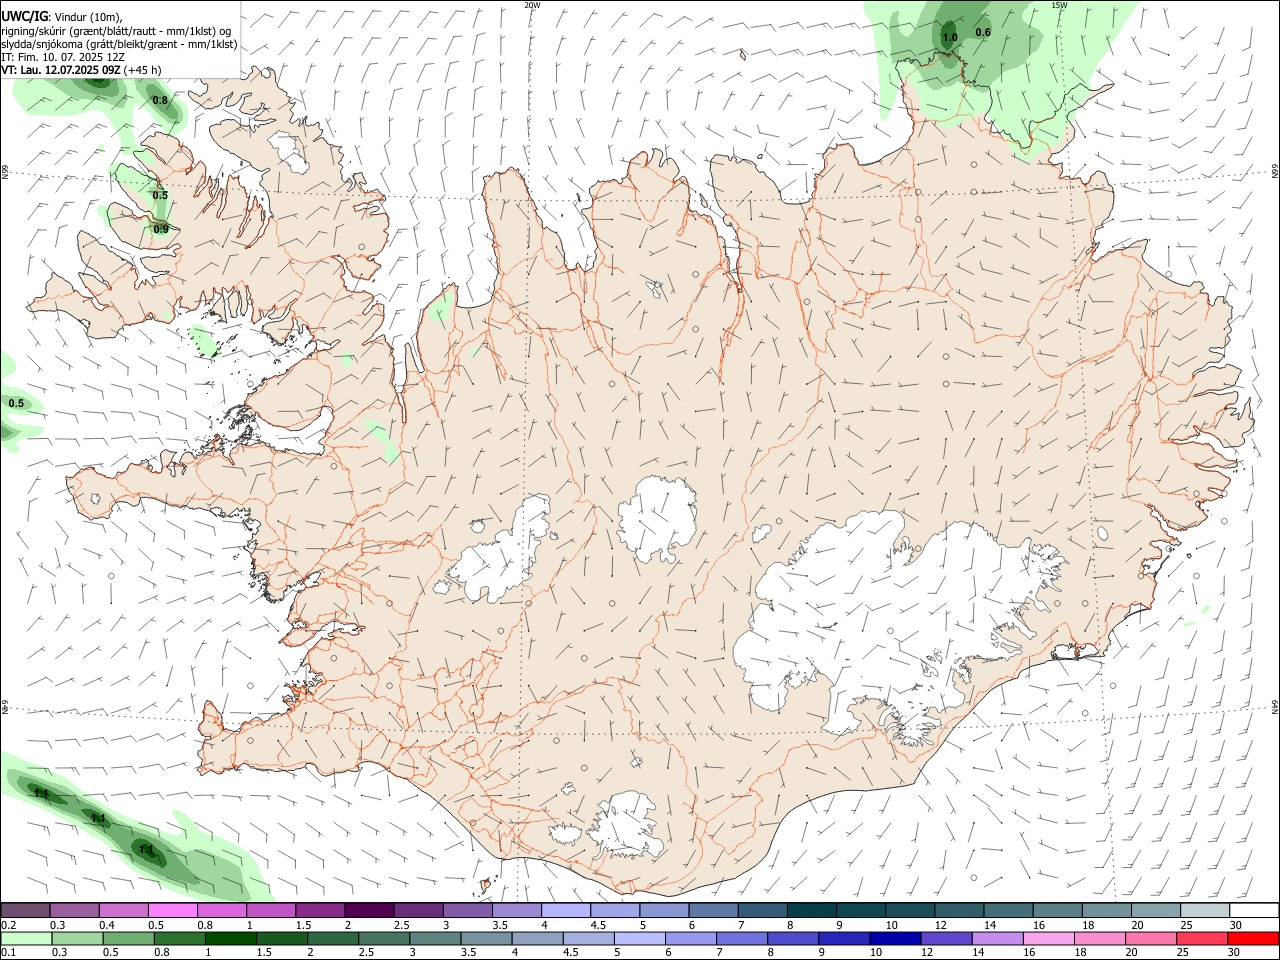The height and width of the screenshot is (960, 1280).
Task: Select the upper-row swatch labeled 14
Action: point(1008,910)
